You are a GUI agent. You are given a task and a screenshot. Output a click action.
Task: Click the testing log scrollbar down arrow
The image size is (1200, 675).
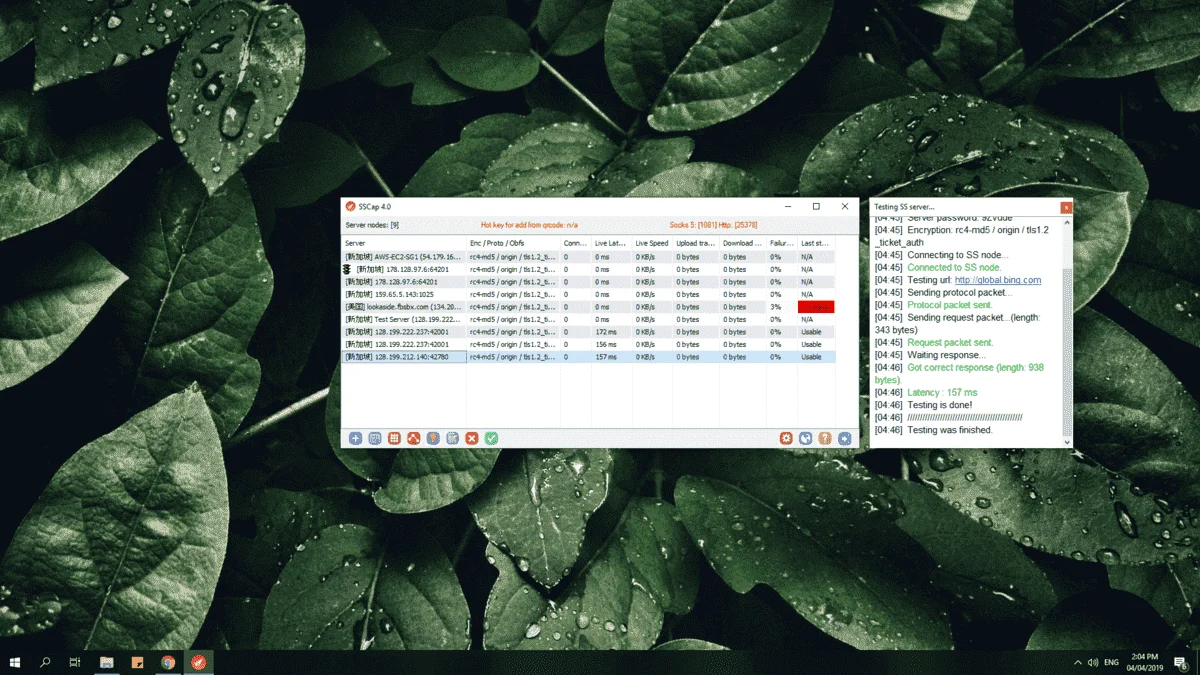(1067, 442)
